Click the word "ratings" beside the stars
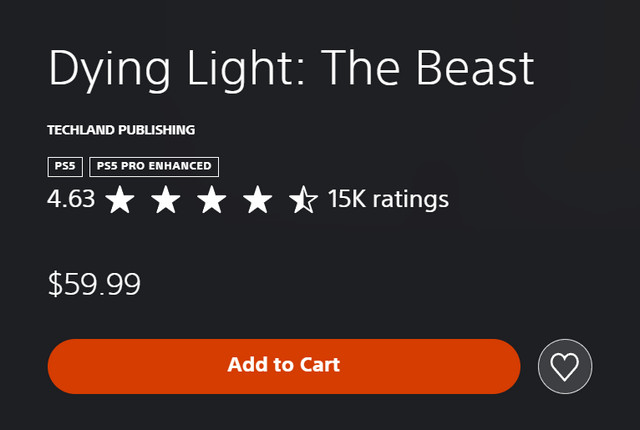 (409, 199)
